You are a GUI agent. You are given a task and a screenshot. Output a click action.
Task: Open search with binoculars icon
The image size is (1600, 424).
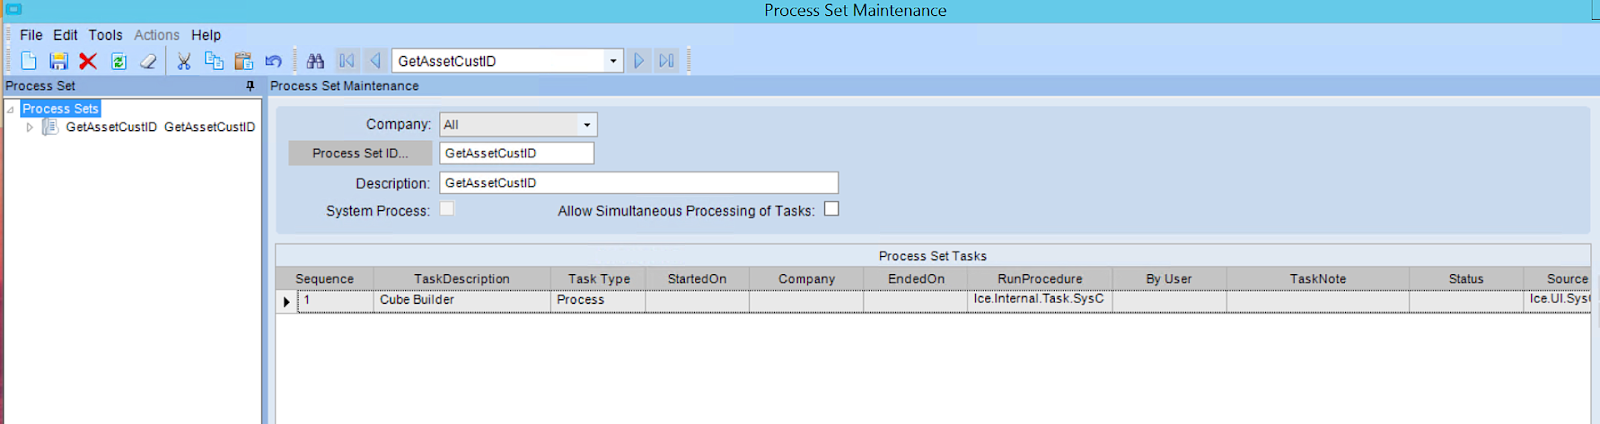[315, 61]
